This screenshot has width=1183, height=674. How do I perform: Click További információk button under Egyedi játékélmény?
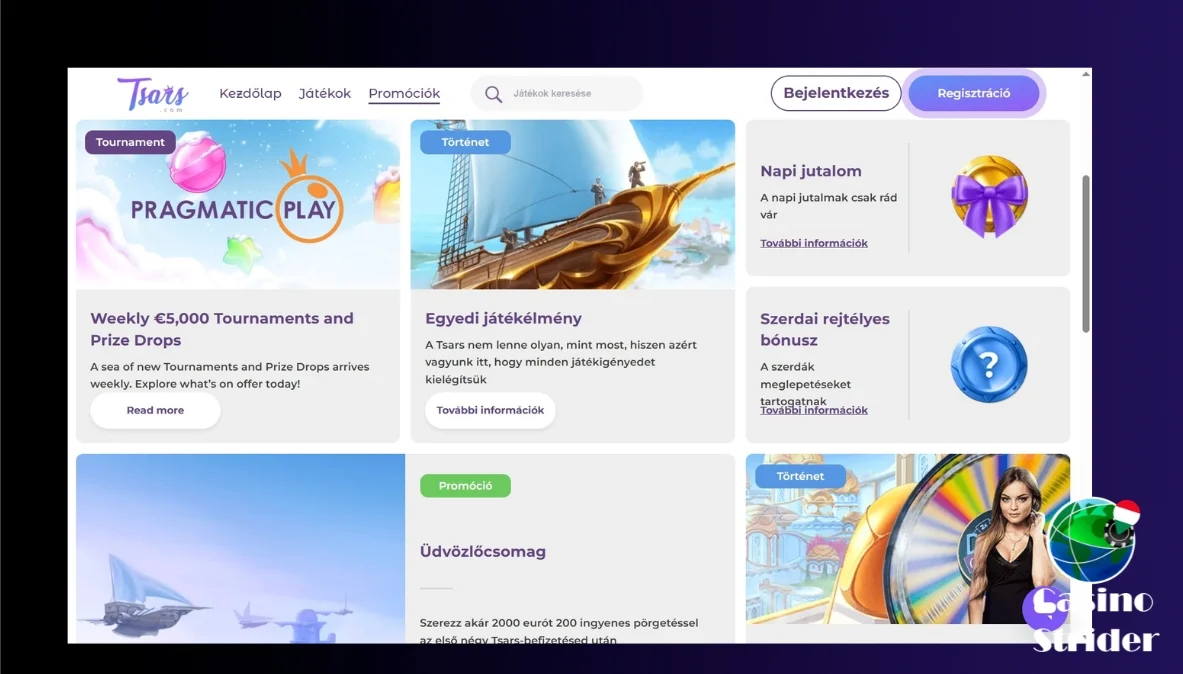coord(490,410)
